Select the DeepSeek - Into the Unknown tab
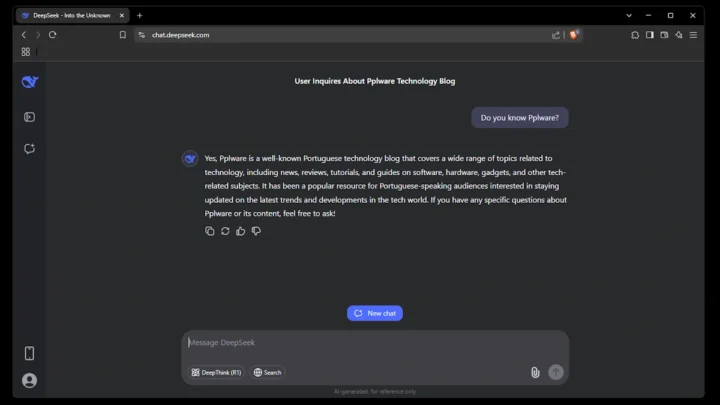 pyautogui.click(x=70, y=15)
